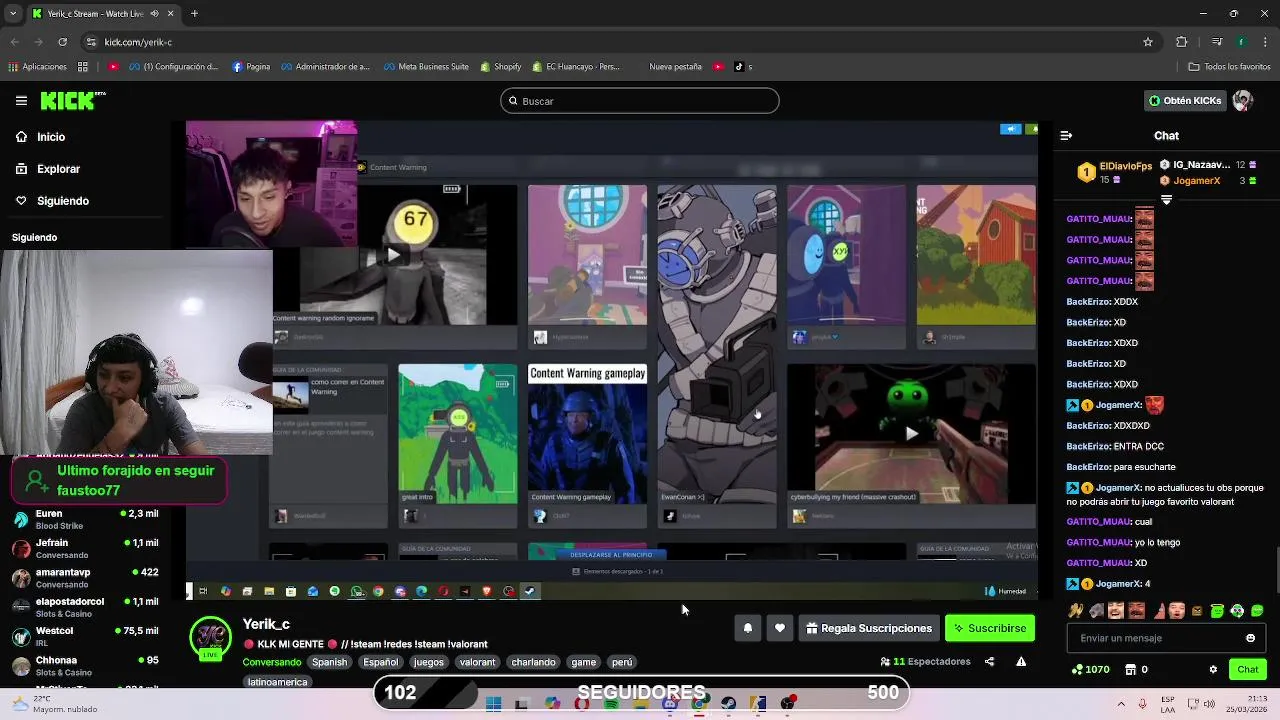Open Chrome extensions puzzle icon

coord(1182,42)
